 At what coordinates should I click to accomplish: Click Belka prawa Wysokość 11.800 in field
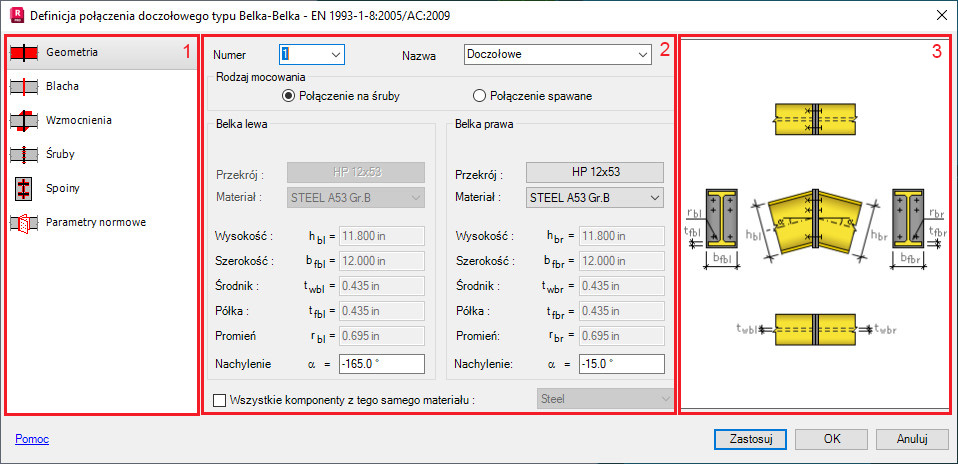(x=621, y=235)
